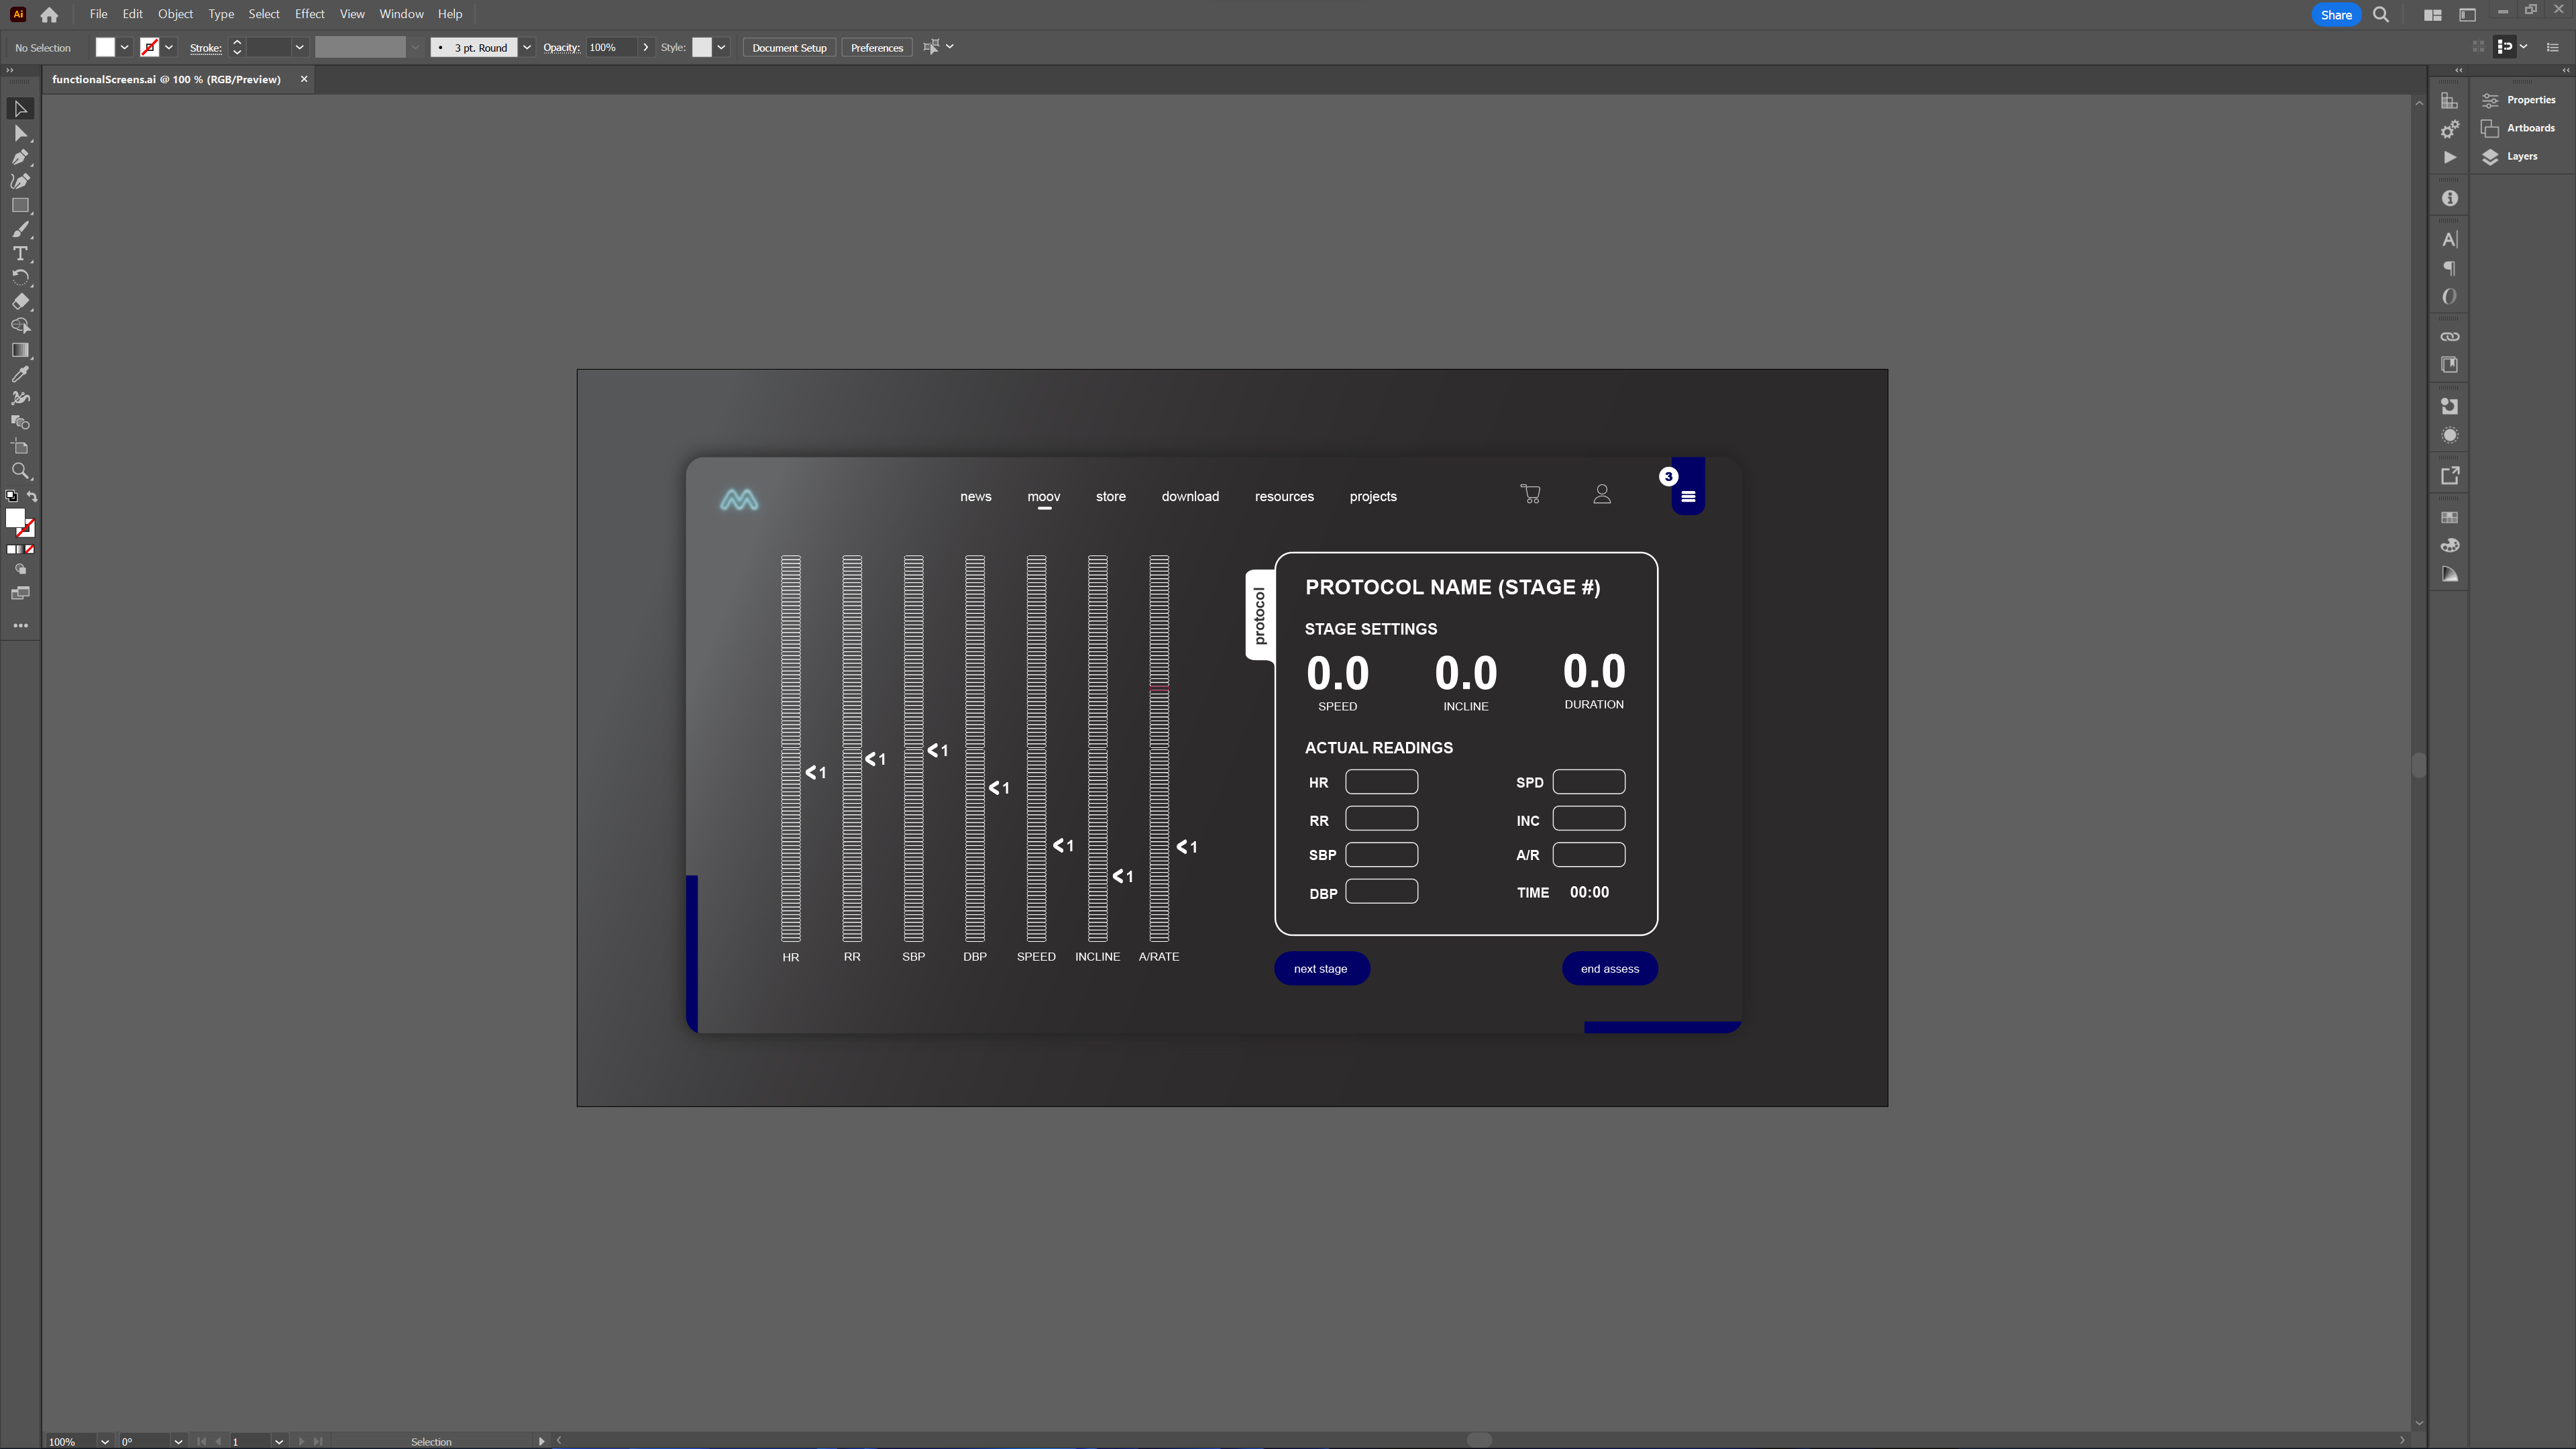Open the Type menu

[221, 14]
